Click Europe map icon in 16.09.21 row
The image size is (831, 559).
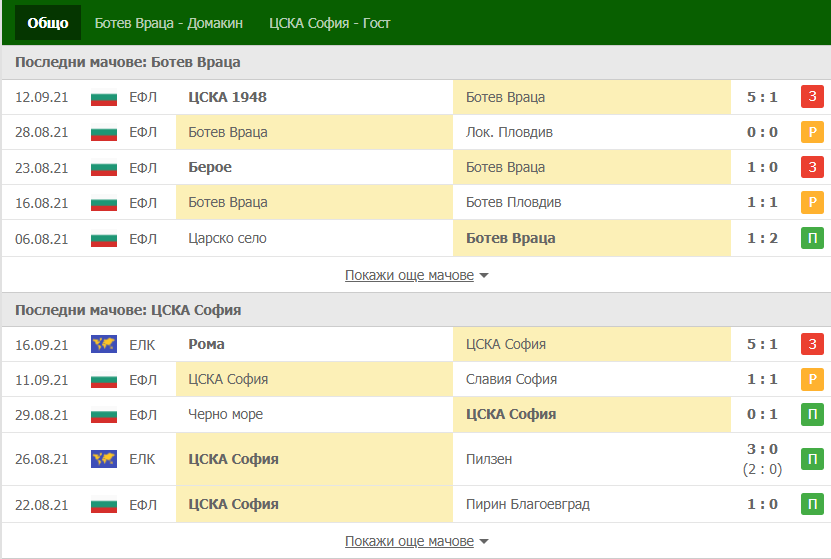[x=104, y=344]
